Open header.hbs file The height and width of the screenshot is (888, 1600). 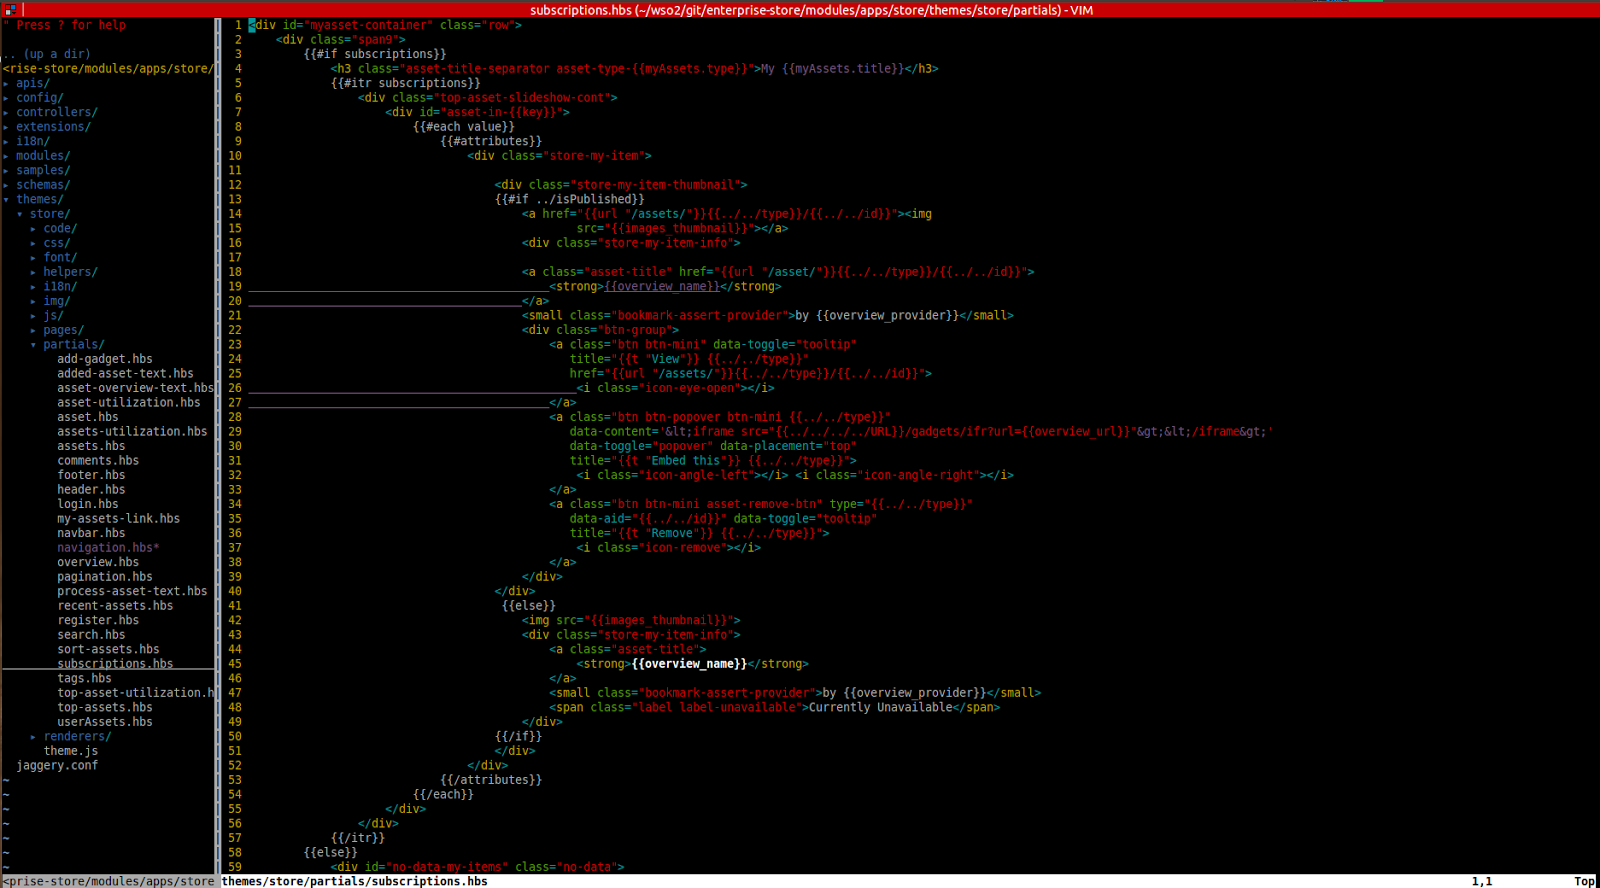tap(91, 489)
